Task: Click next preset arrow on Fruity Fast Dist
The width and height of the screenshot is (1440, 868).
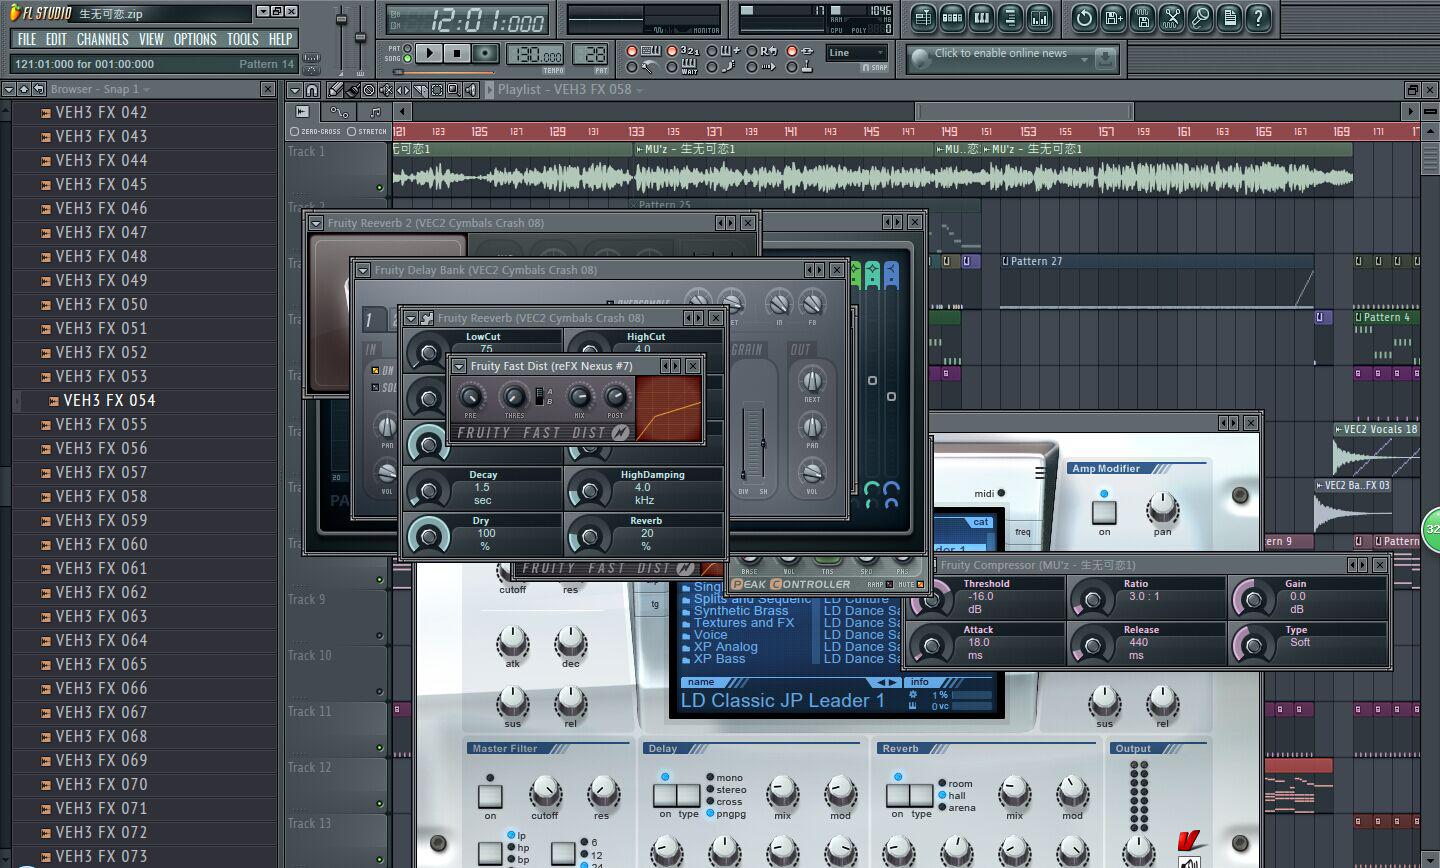Action: (676, 366)
